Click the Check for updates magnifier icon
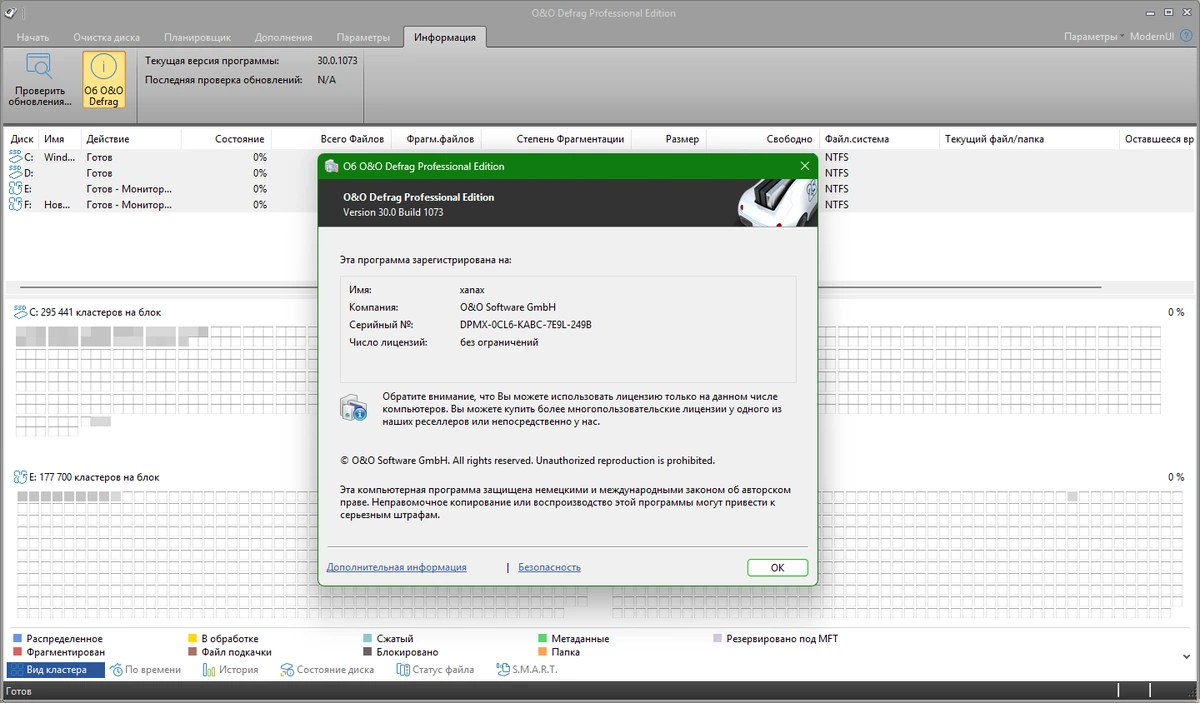 coord(39,67)
